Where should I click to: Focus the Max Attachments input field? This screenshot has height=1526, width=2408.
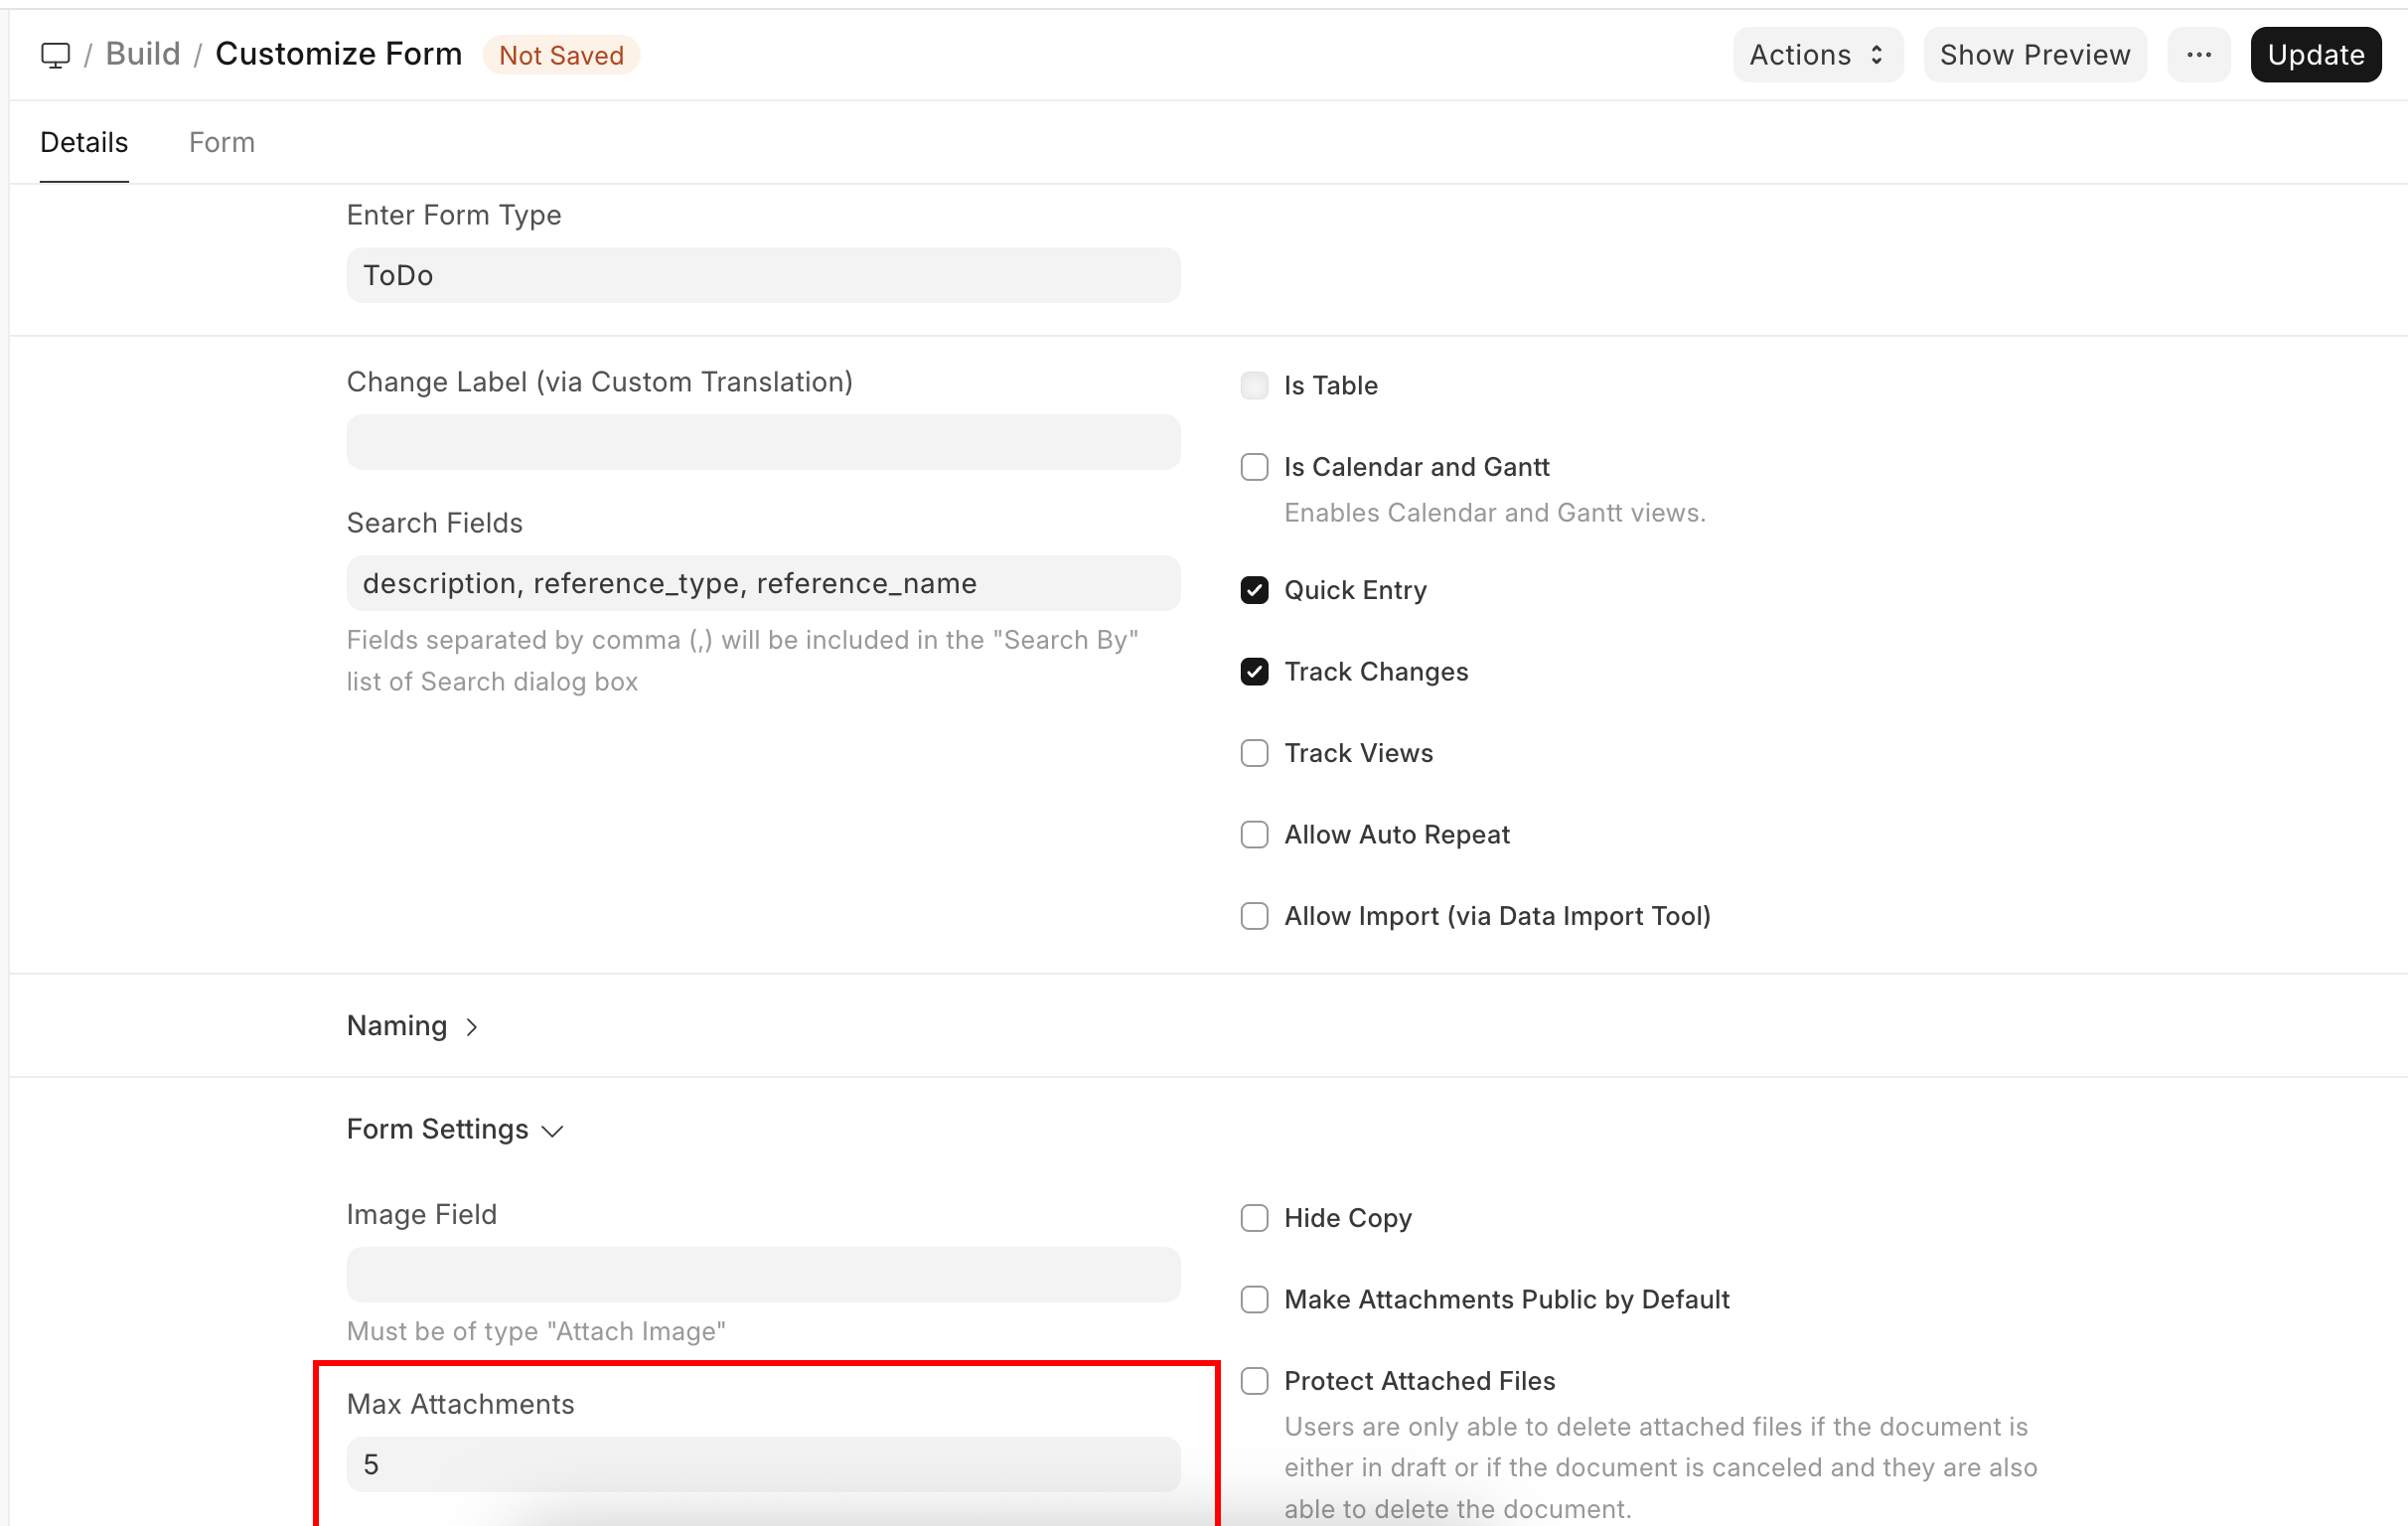(762, 1464)
